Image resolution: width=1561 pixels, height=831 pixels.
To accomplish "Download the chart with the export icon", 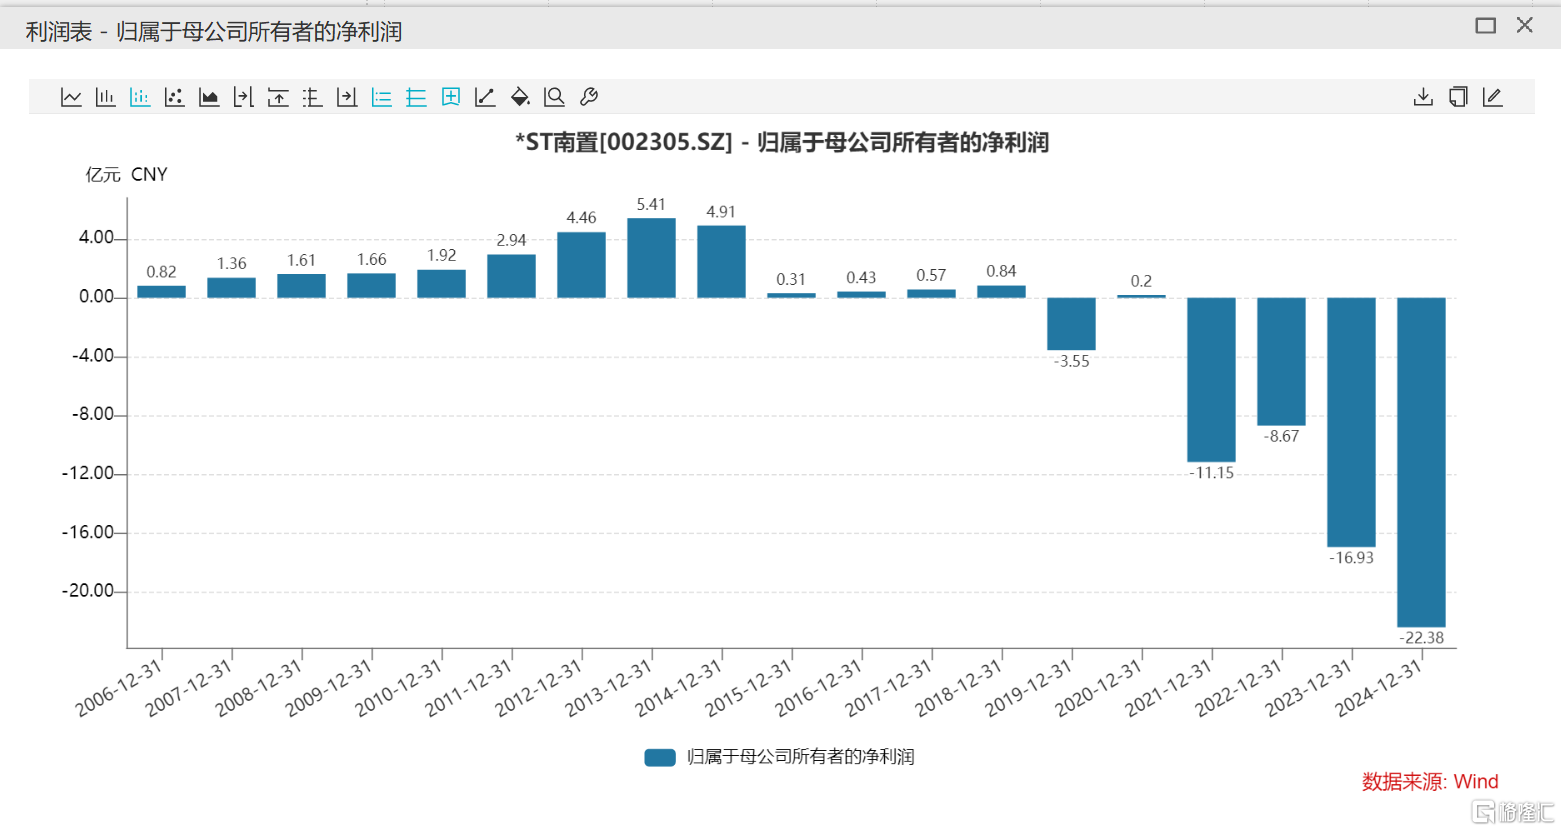I will coord(1423,97).
